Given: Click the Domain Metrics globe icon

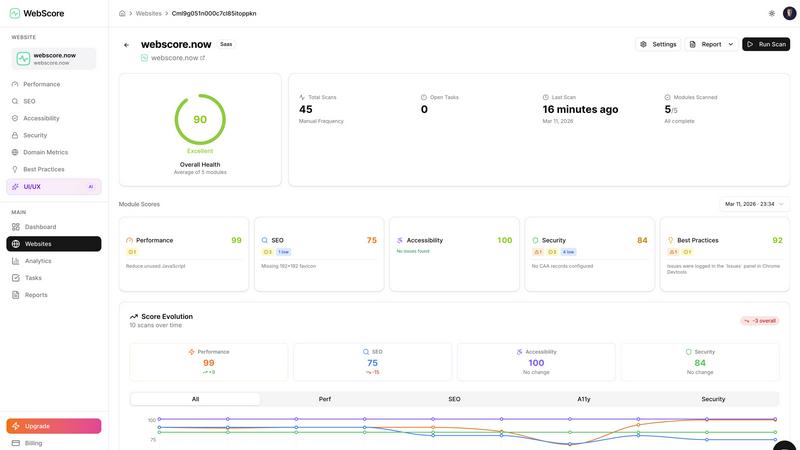Looking at the screenshot, I should tap(15, 152).
